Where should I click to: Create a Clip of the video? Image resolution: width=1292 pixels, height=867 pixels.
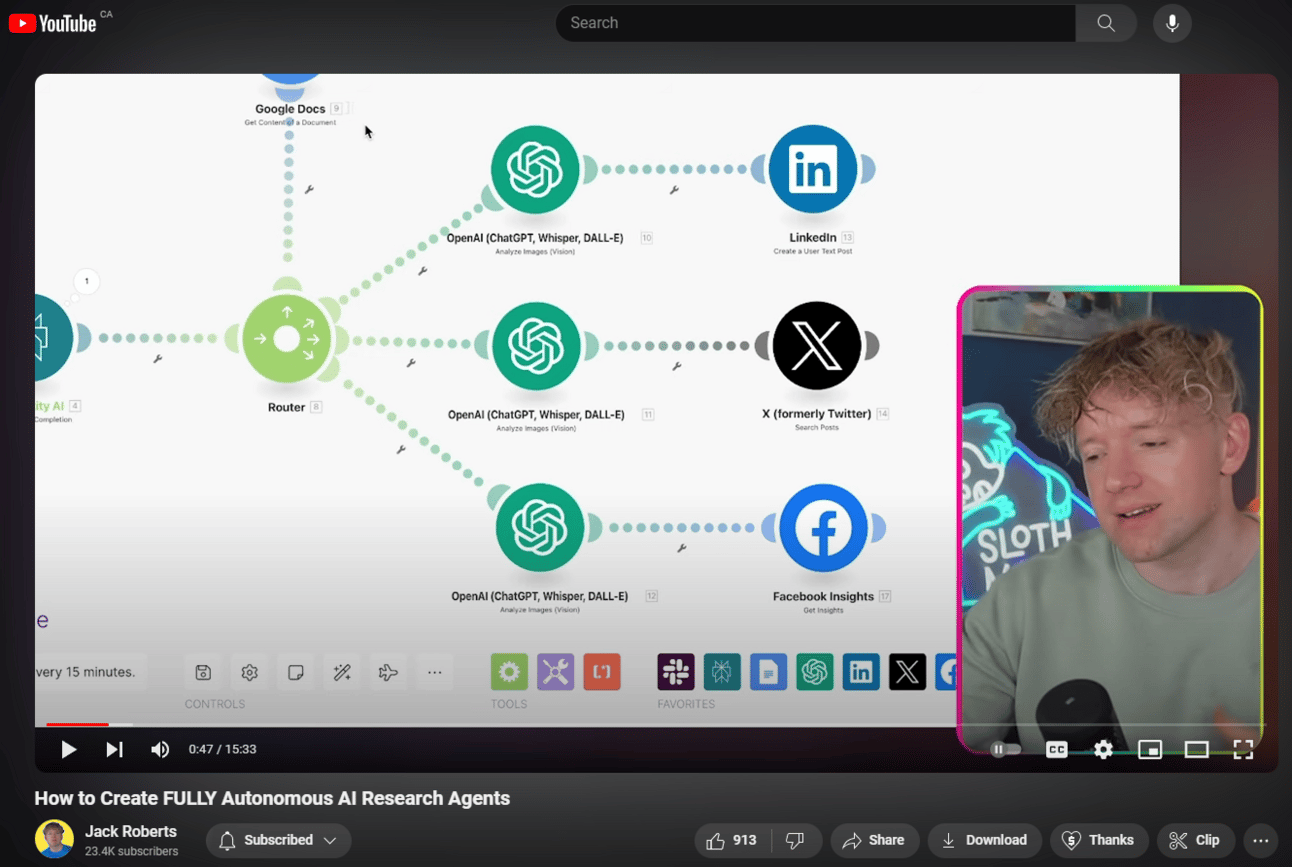pos(1195,841)
